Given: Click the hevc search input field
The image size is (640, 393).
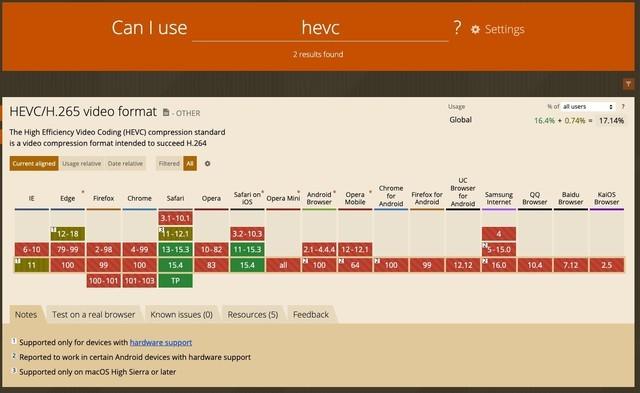Looking at the screenshot, I should pyautogui.click(x=320, y=28).
